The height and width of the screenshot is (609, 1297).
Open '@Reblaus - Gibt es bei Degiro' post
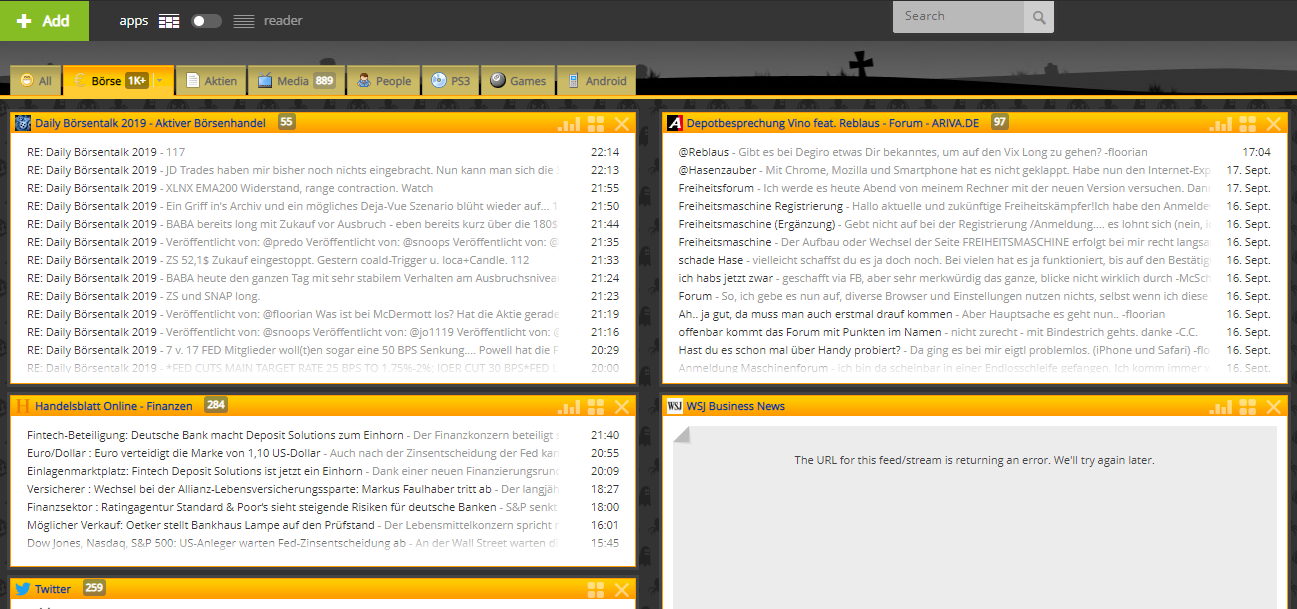[x=975, y=152]
